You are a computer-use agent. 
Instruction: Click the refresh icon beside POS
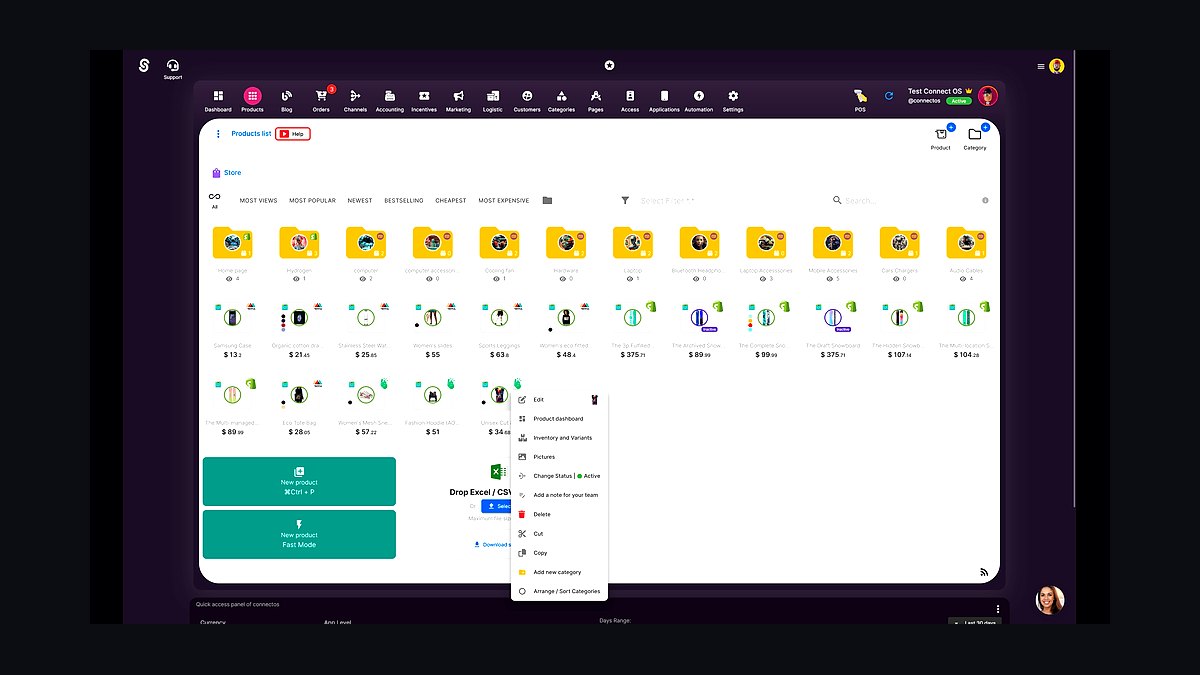(889, 96)
